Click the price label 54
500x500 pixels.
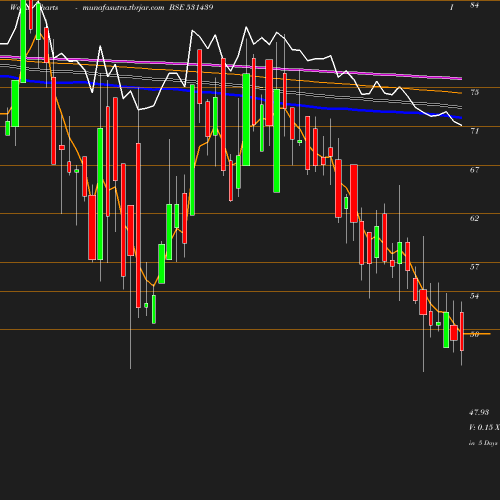click(x=474, y=296)
